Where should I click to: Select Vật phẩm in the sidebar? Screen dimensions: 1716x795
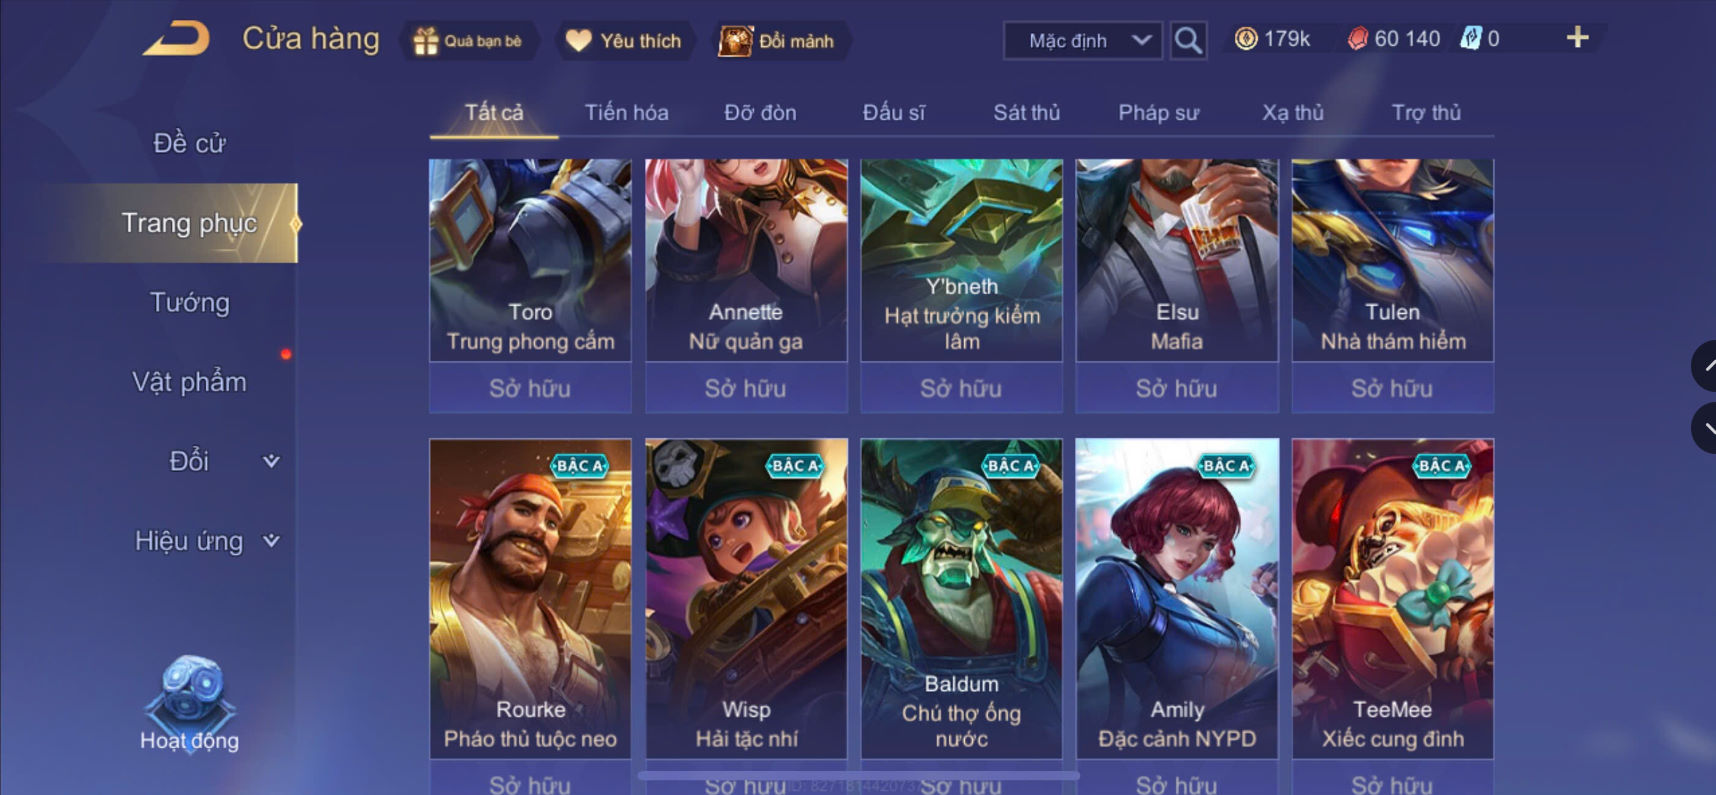coord(189,382)
